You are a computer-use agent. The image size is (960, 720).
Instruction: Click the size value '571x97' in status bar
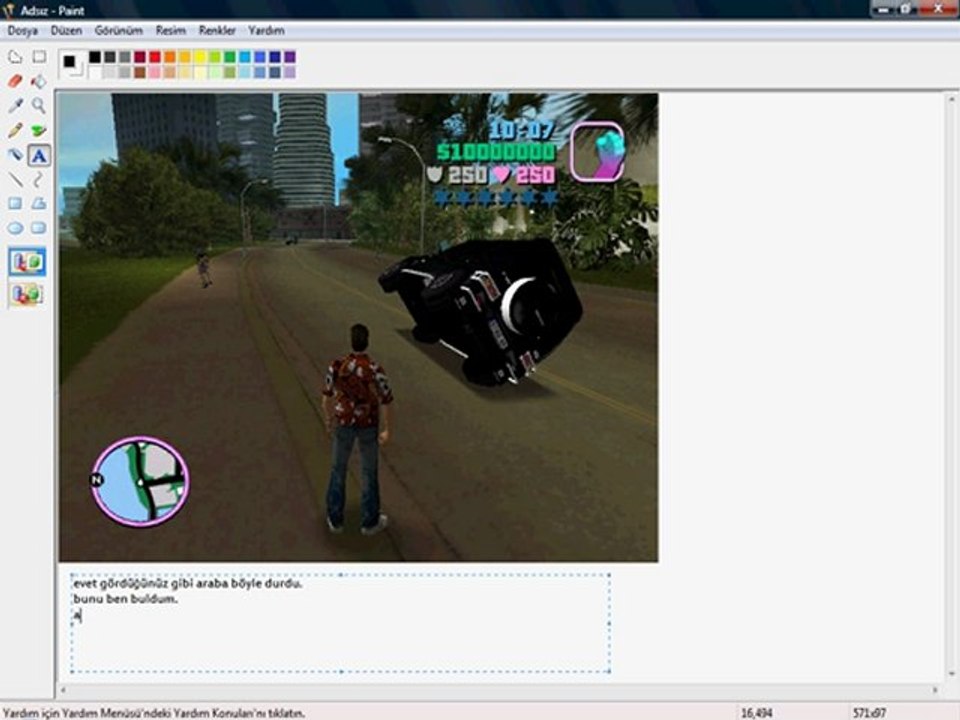[x=869, y=713]
